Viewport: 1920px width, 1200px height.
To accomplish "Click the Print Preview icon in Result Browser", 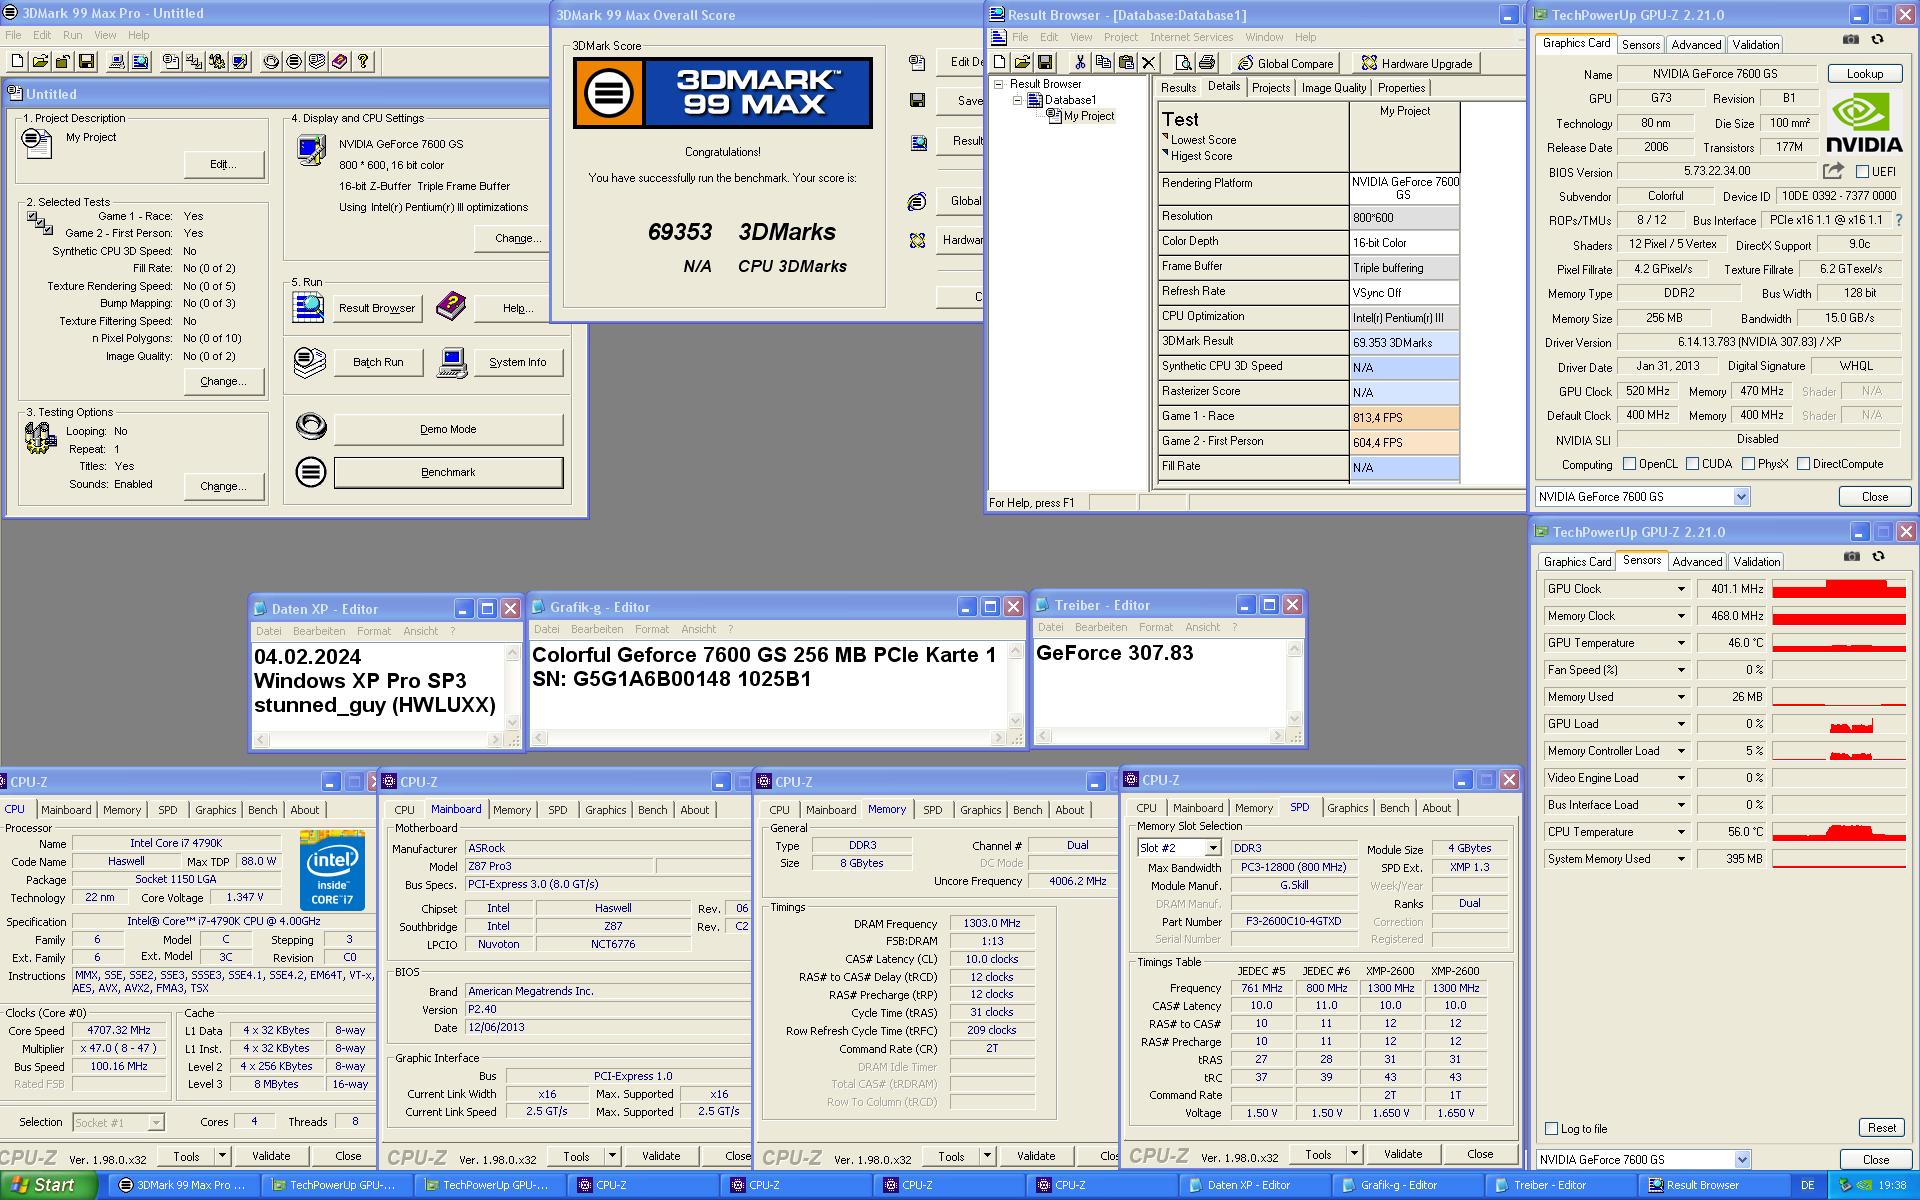I will point(1184,63).
